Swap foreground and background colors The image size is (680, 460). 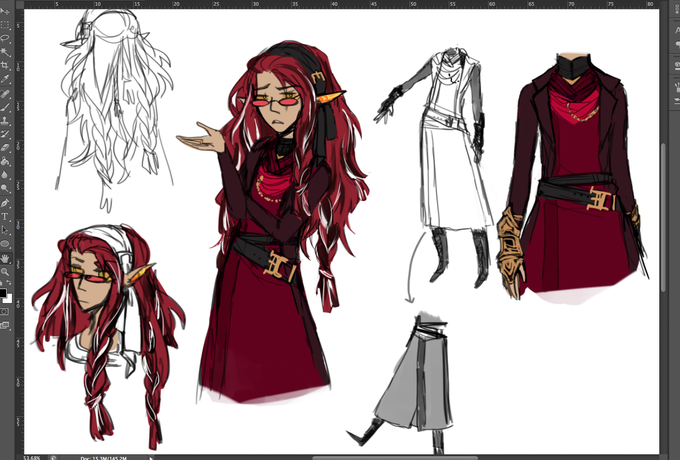click(x=10, y=283)
